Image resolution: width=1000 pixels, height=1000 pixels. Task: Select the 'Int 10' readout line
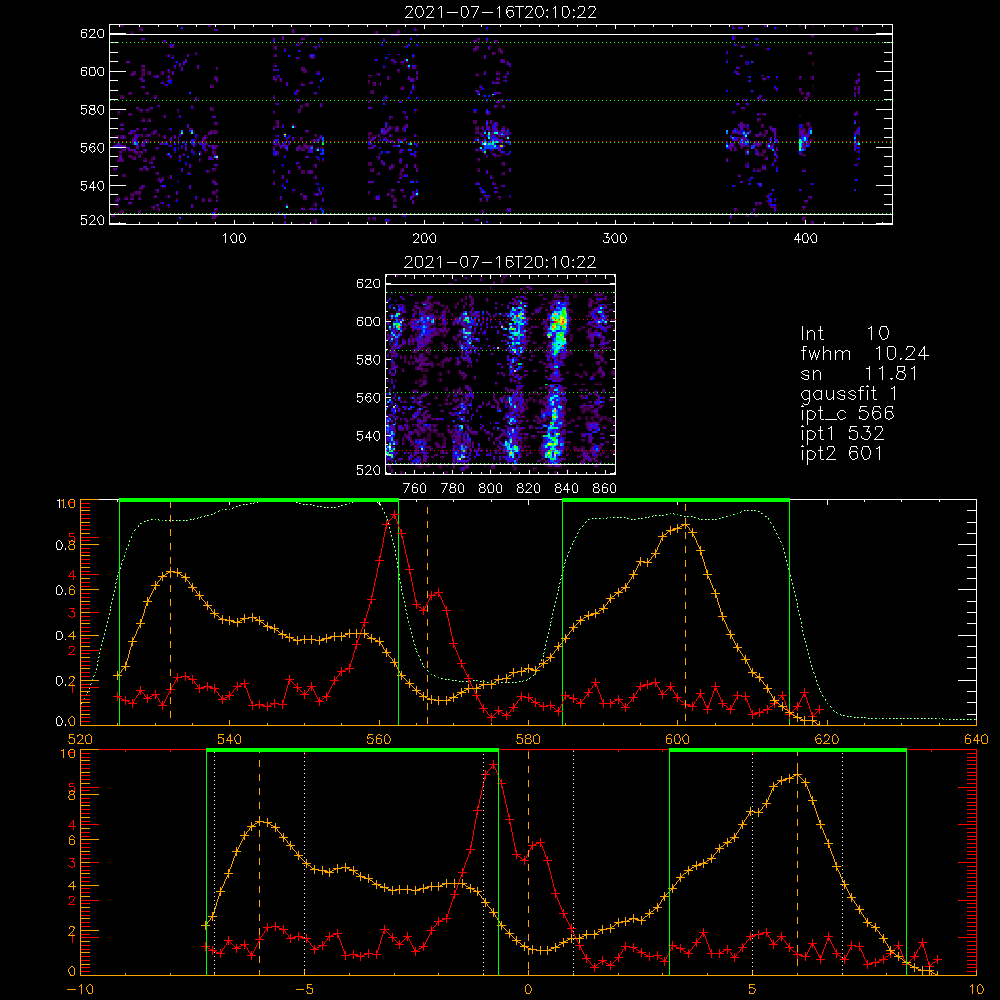(844, 333)
